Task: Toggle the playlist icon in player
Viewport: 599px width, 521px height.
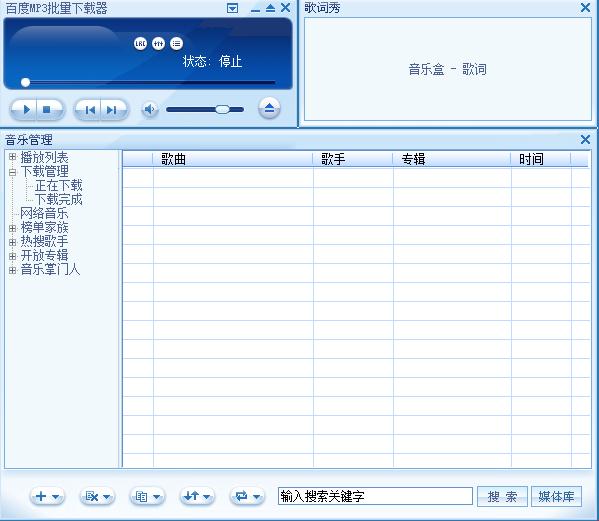Action: click(x=176, y=44)
